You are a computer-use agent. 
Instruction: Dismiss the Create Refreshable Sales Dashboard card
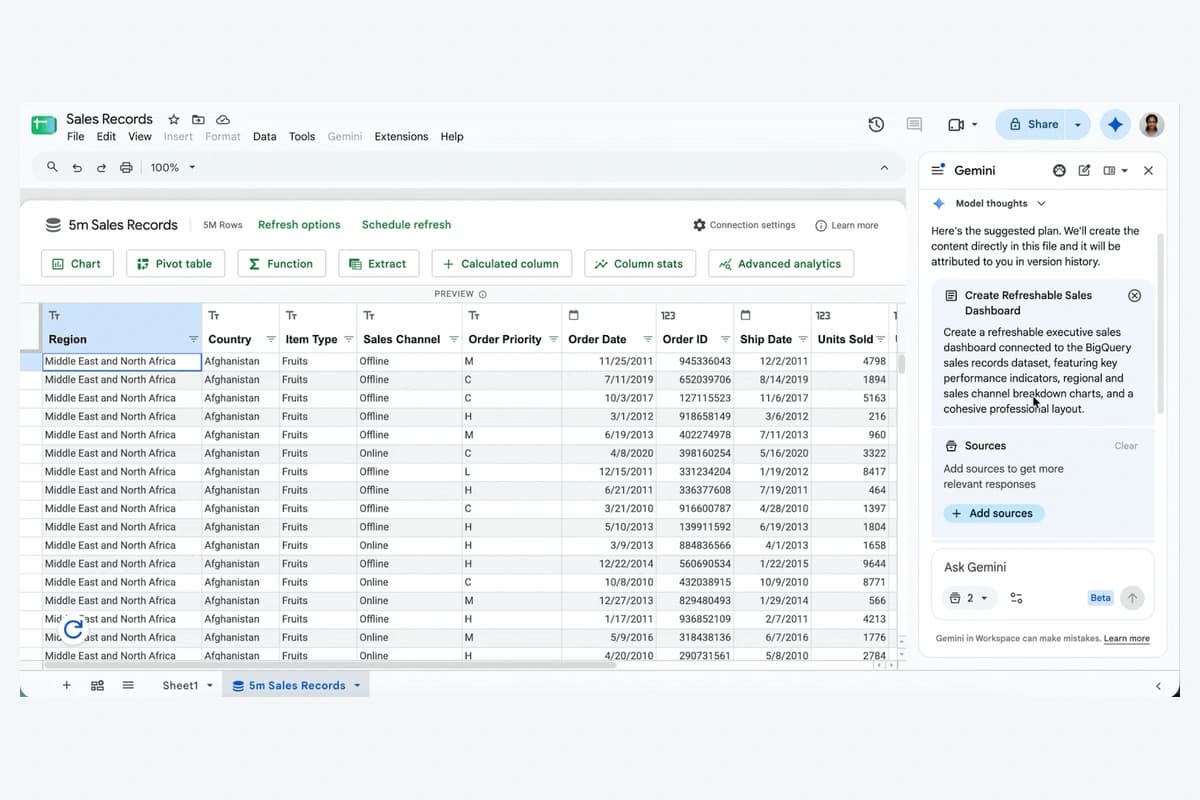1134,296
